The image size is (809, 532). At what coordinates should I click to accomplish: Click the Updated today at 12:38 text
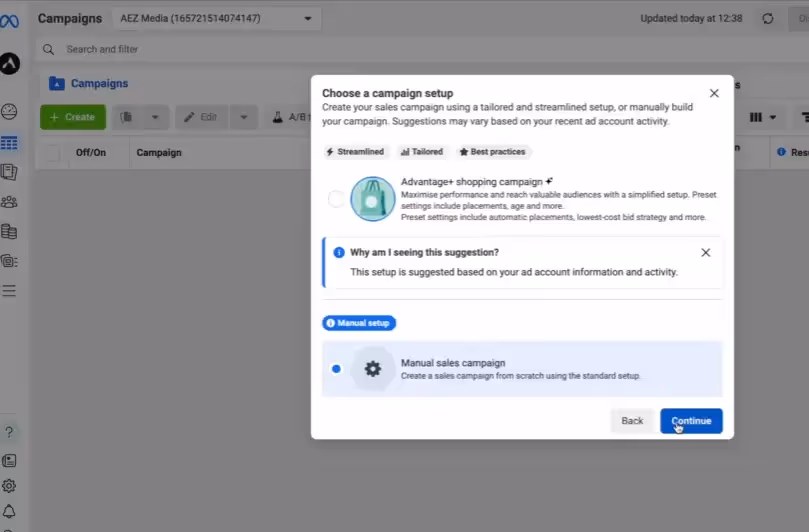(691, 19)
